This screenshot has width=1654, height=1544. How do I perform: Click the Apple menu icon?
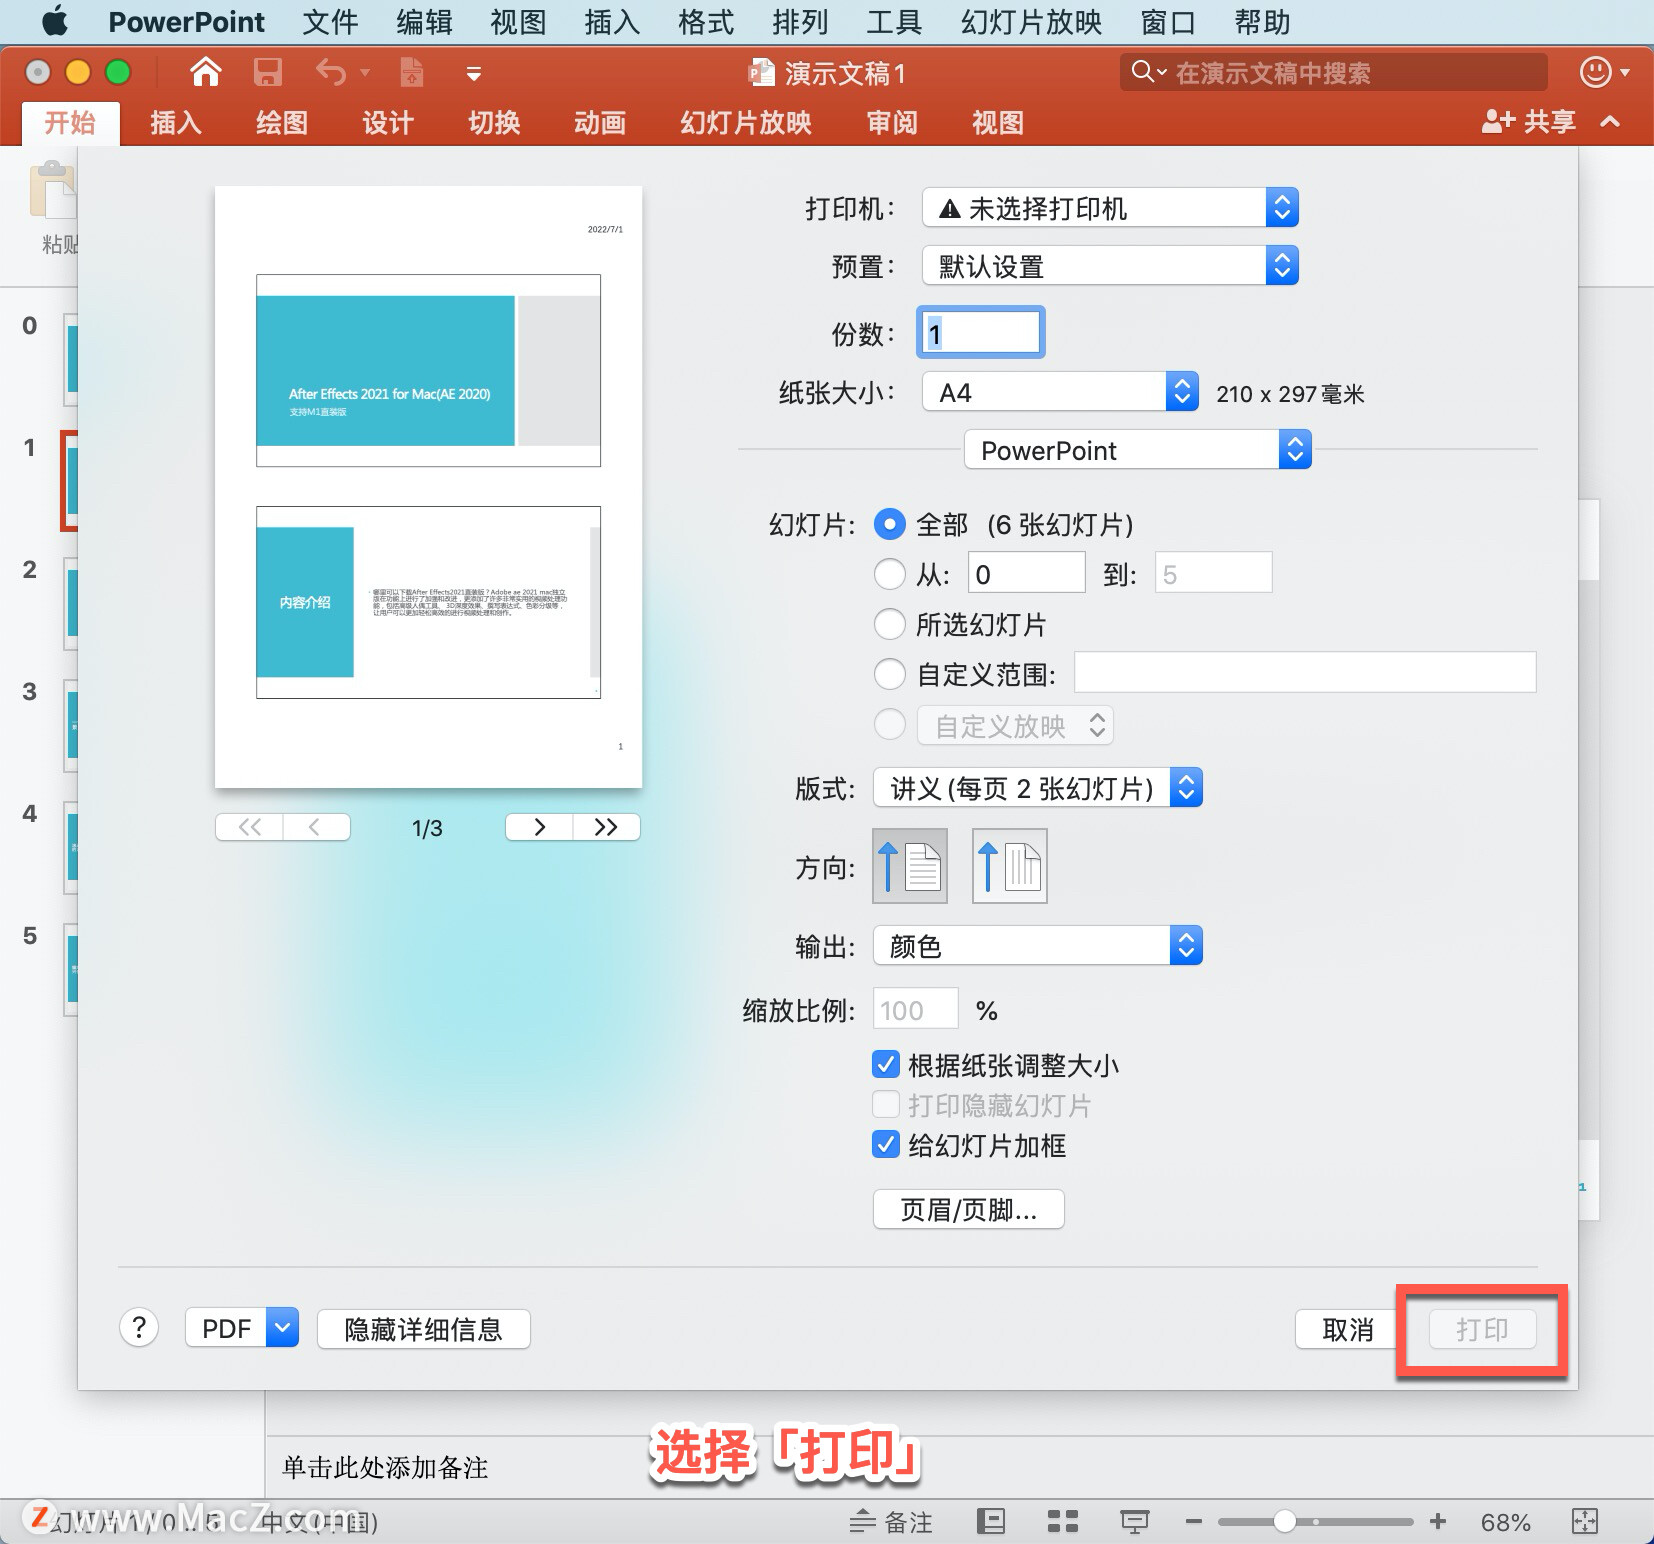[x=55, y=21]
